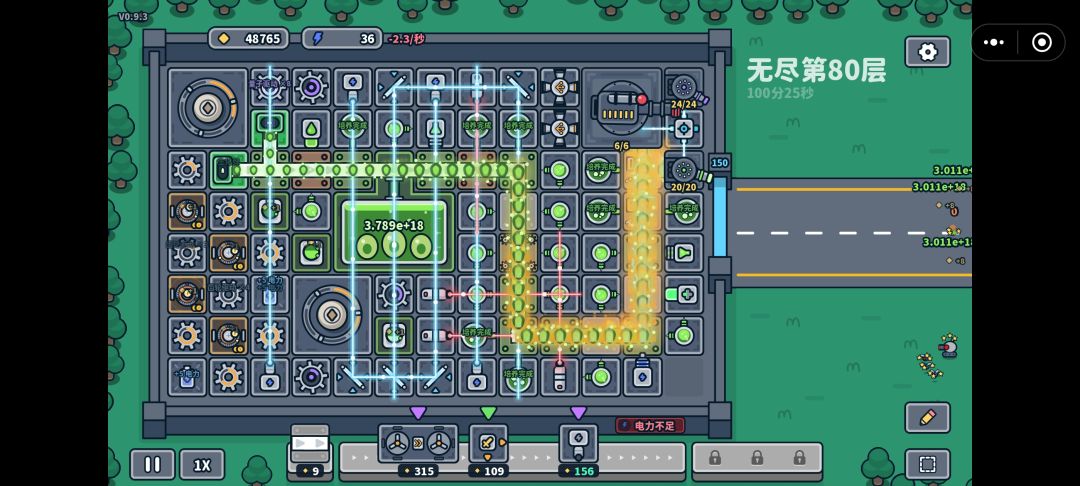1080x486 pixels.
Task: Buy the power generator costing 156
Action: tap(578, 444)
